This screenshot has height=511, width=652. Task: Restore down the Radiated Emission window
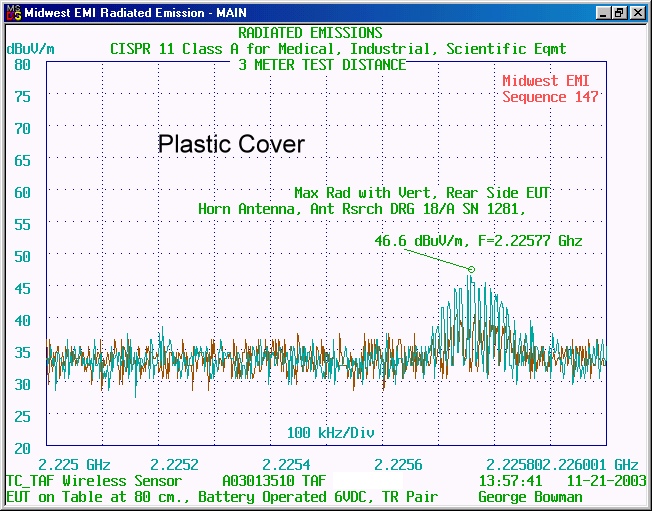(620, 13)
